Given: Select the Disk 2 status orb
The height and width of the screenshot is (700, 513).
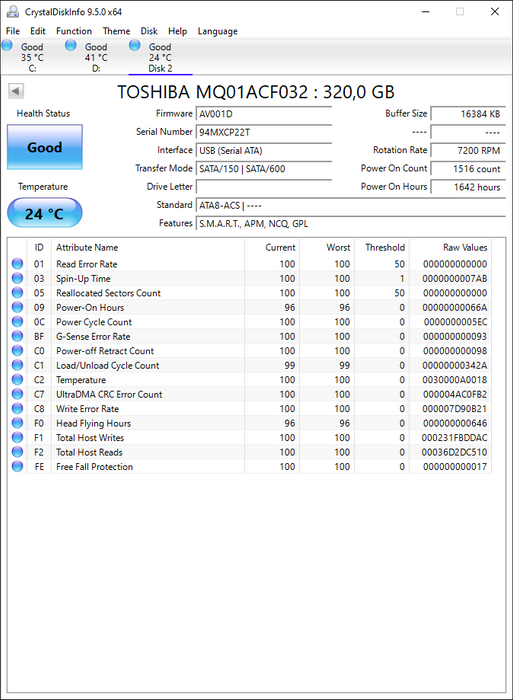Looking at the screenshot, I should pos(134,45).
